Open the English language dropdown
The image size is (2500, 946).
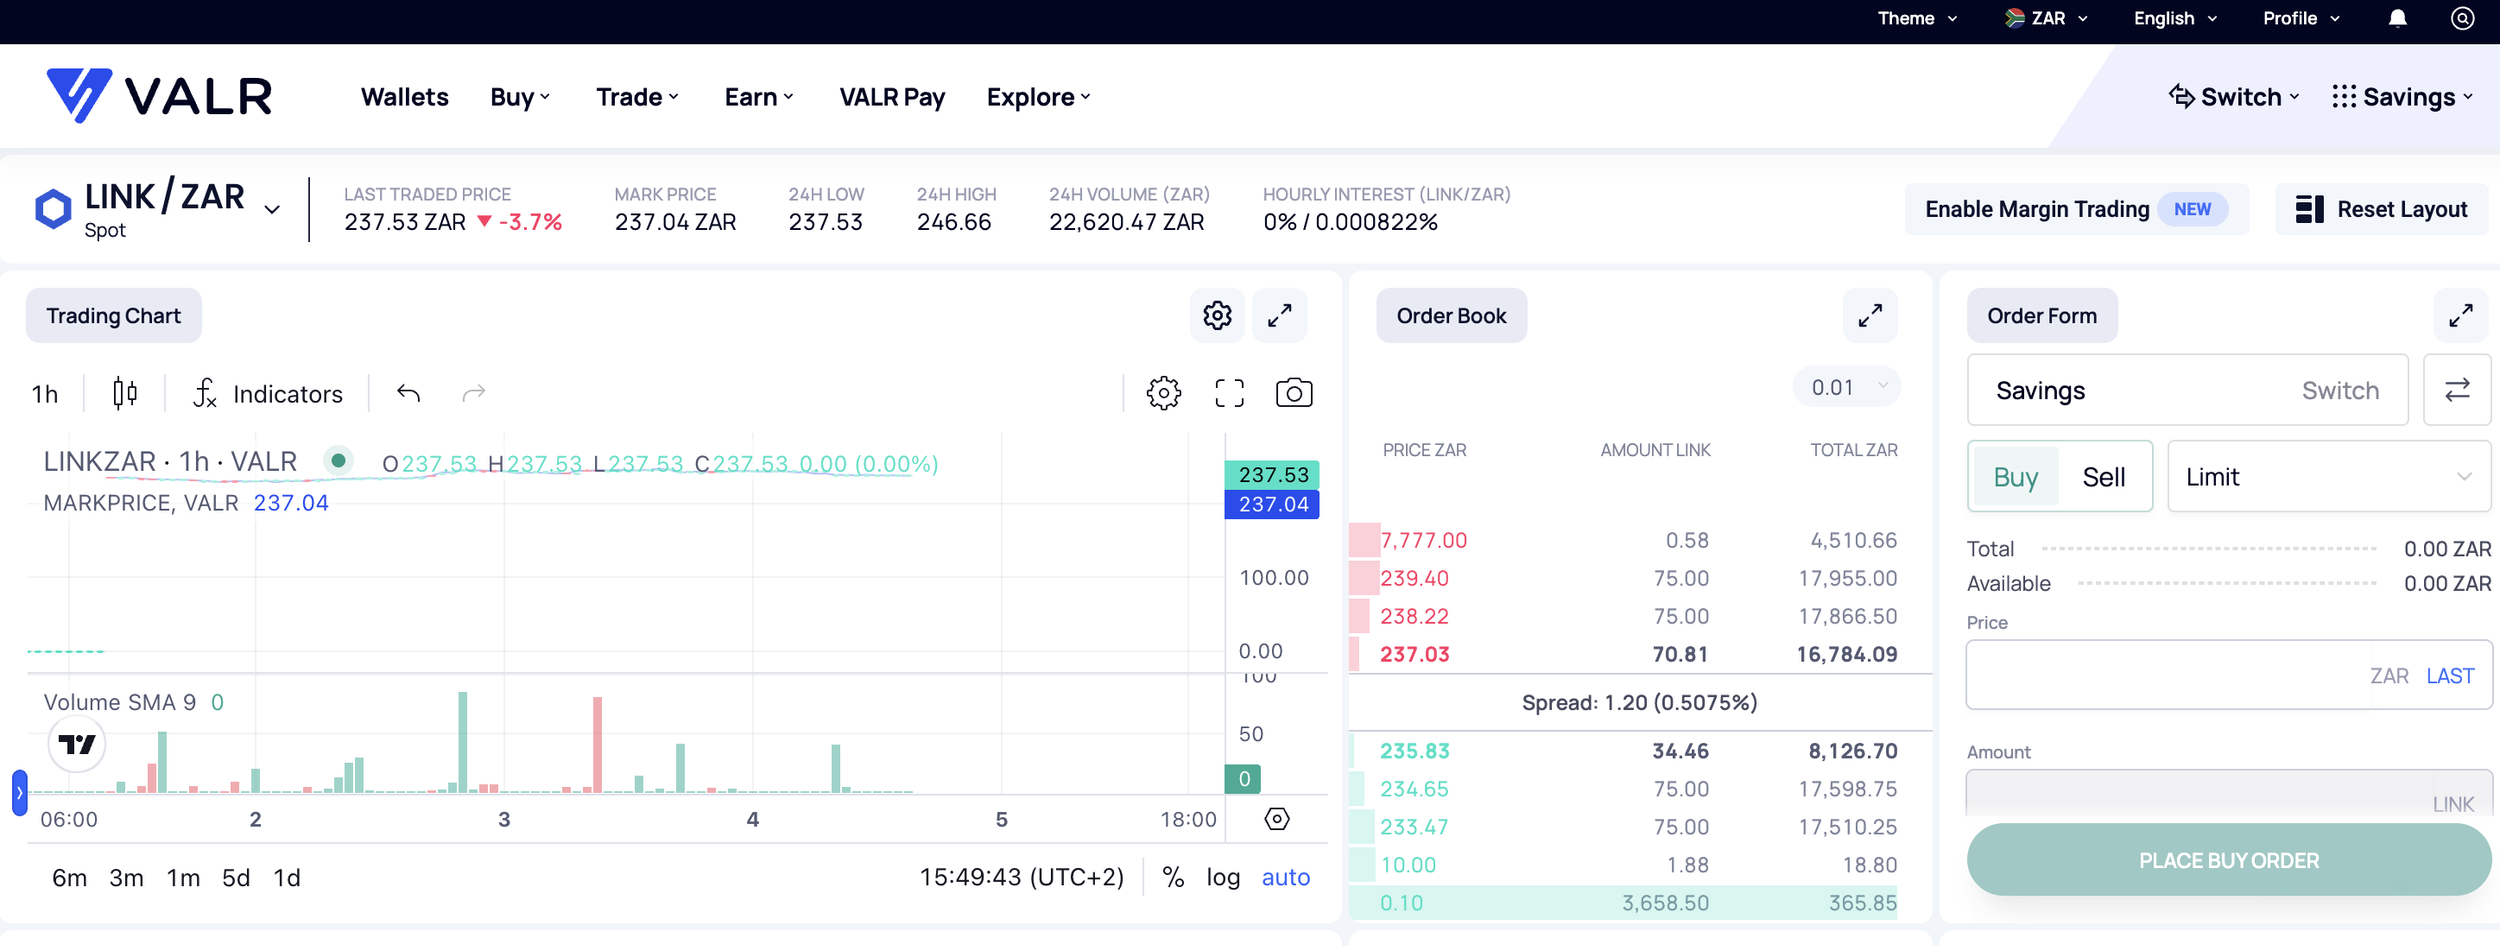coord(2175,18)
